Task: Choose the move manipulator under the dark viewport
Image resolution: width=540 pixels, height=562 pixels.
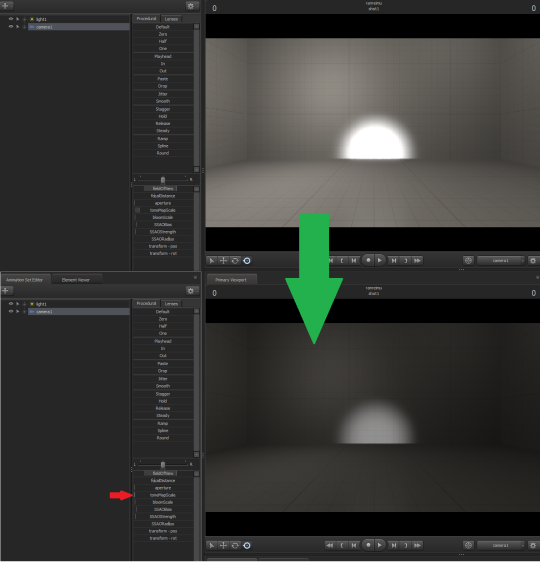Action: pos(223,545)
